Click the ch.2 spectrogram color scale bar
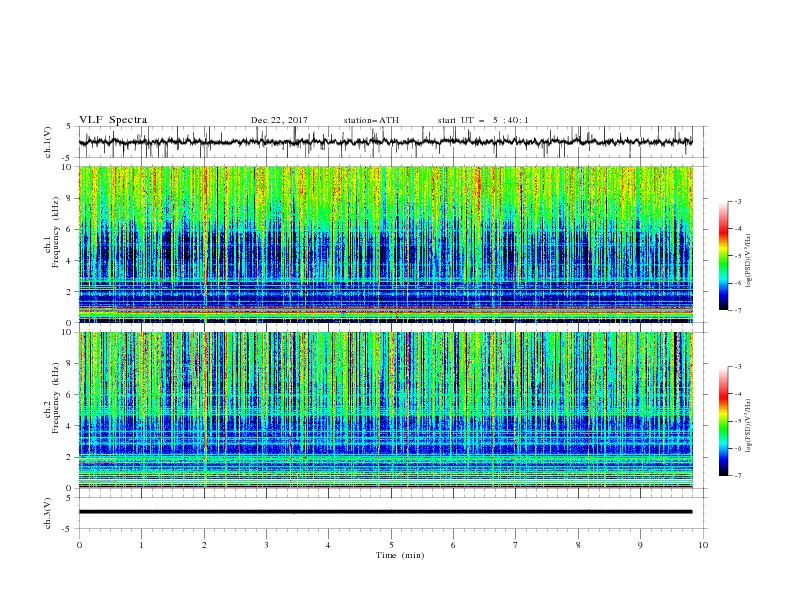This screenshot has width=792, height=612. coord(723,421)
